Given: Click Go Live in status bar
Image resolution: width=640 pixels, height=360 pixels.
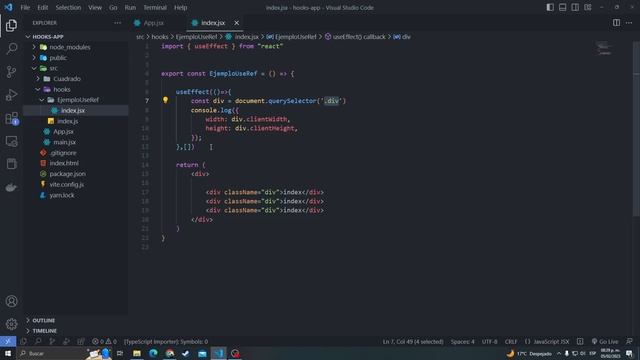Looking at the screenshot, I should coord(605,342).
